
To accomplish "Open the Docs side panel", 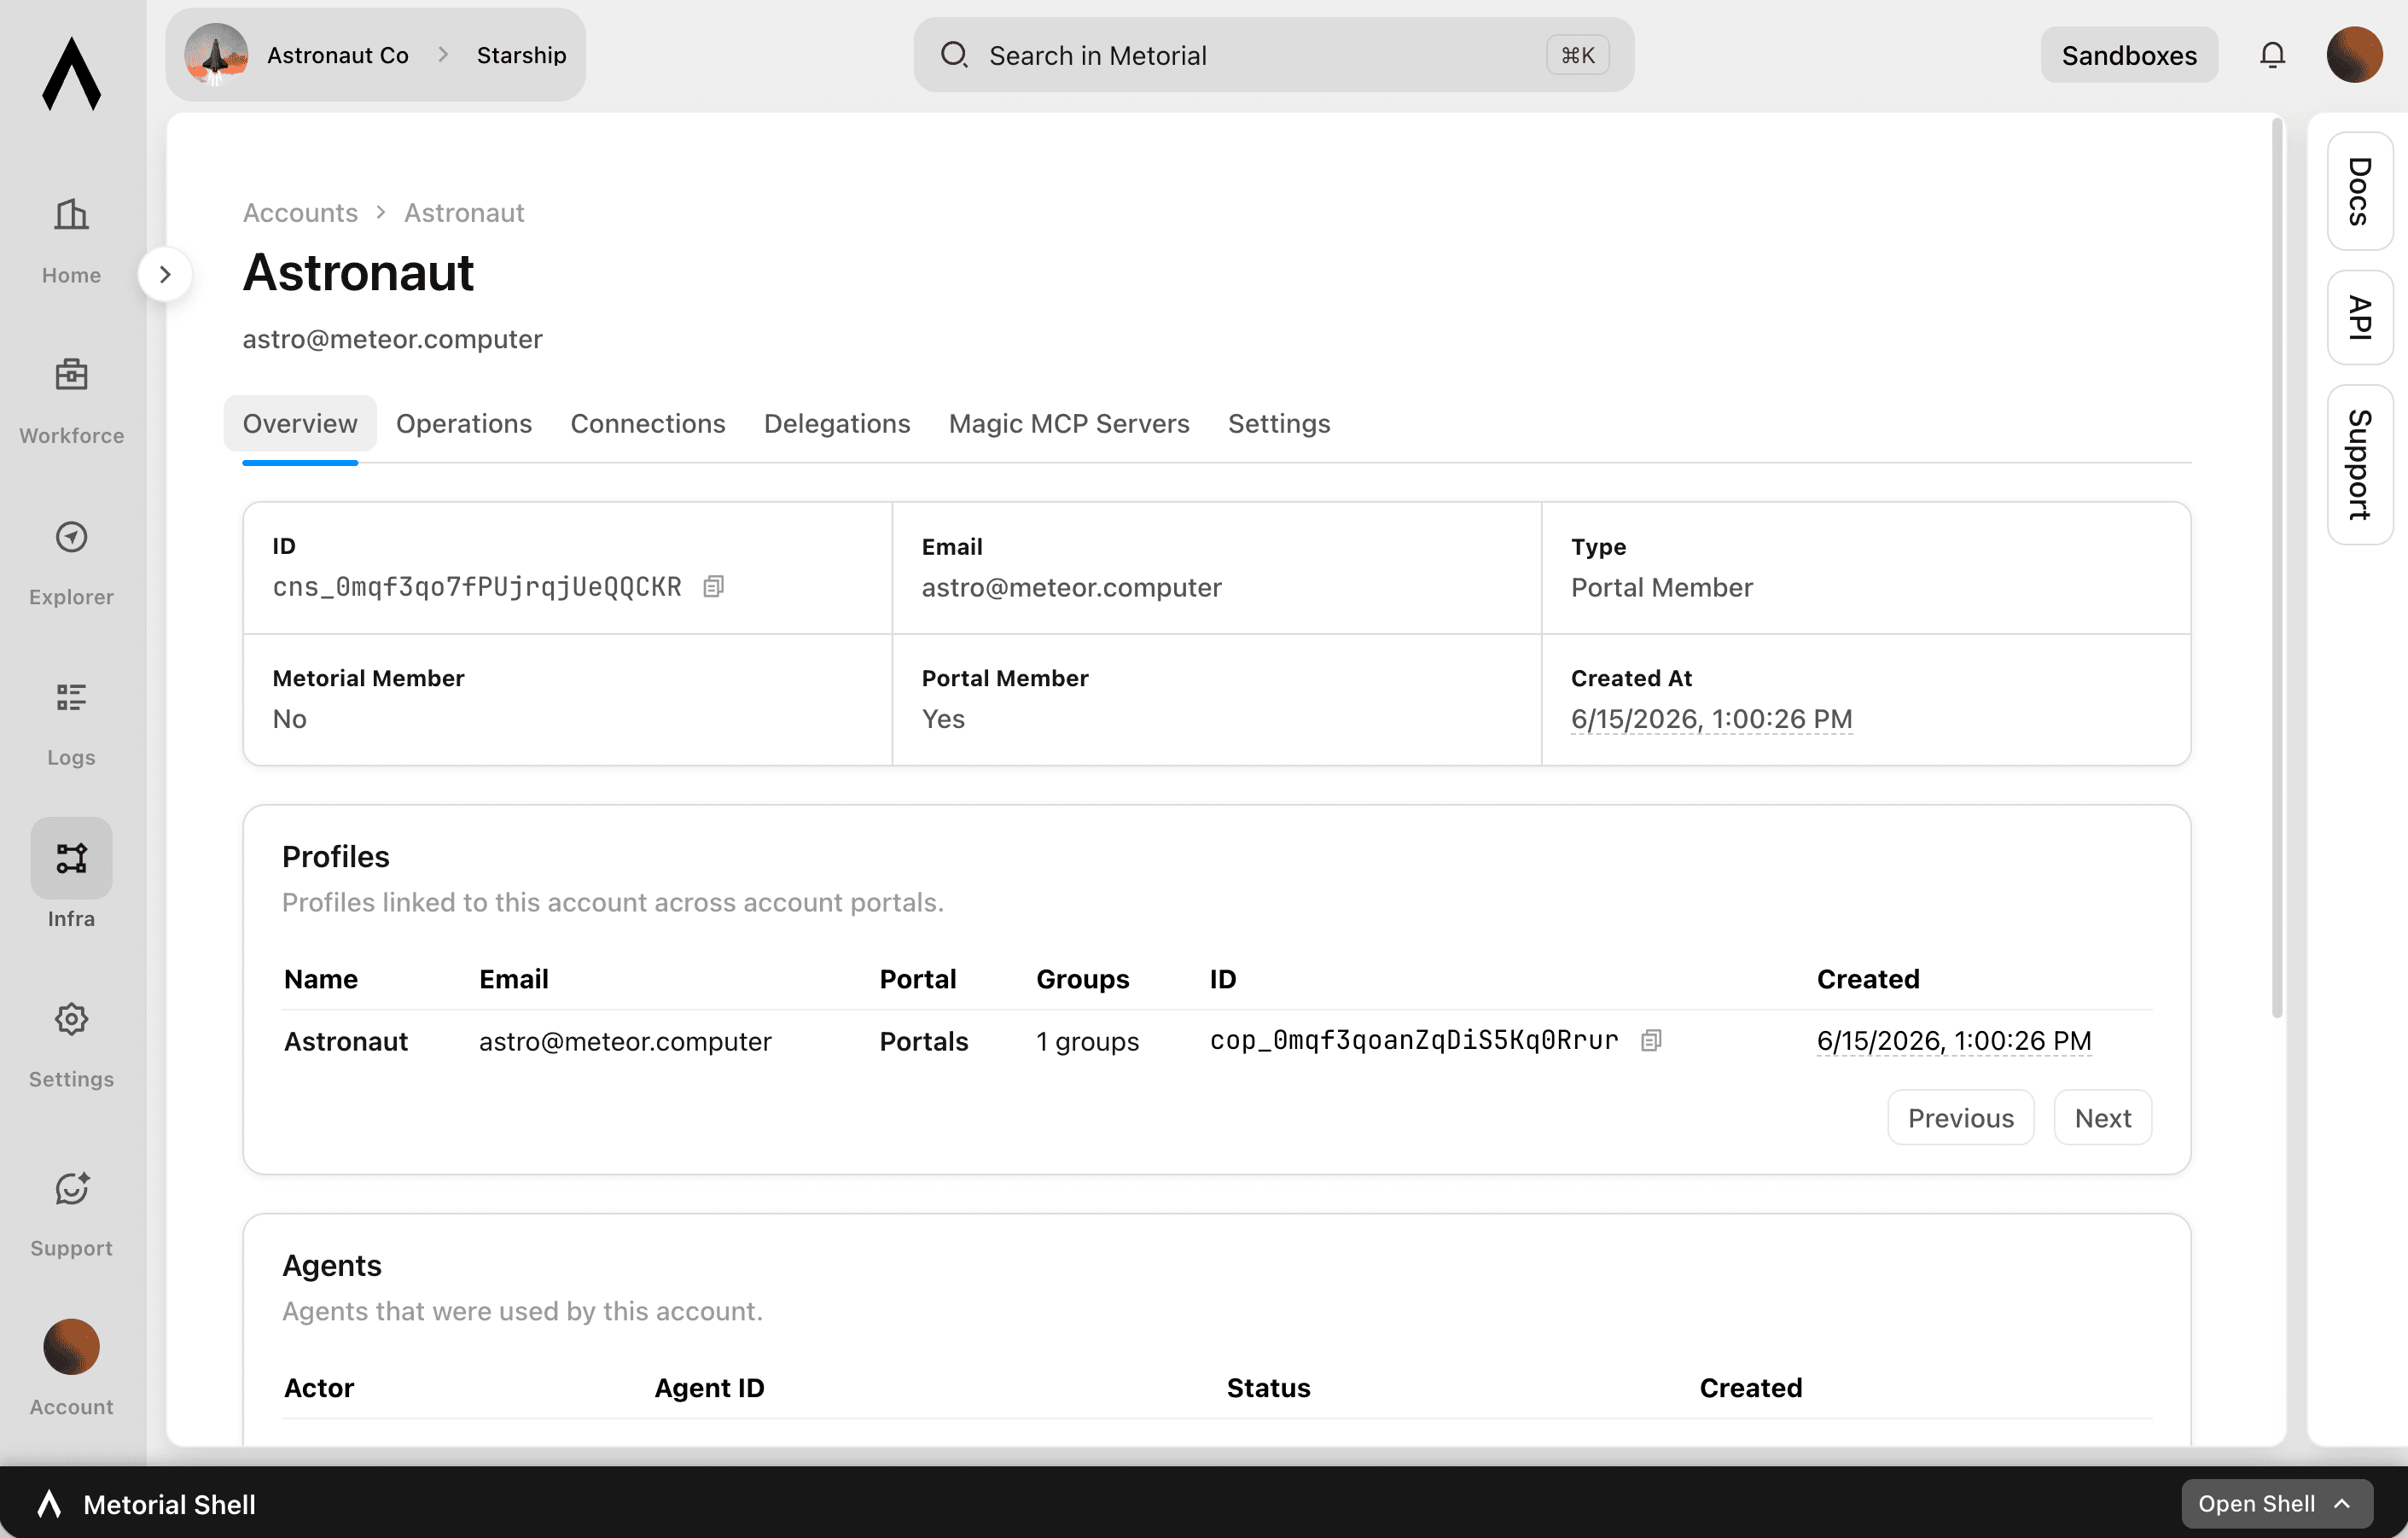I will pyautogui.click(x=2359, y=191).
